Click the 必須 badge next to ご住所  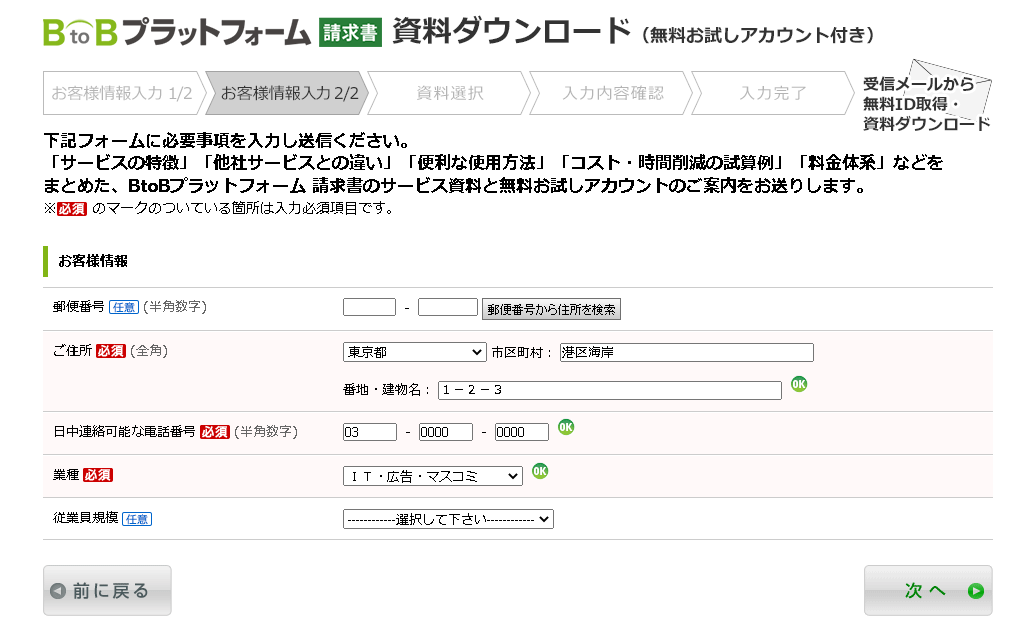[x=111, y=351]
